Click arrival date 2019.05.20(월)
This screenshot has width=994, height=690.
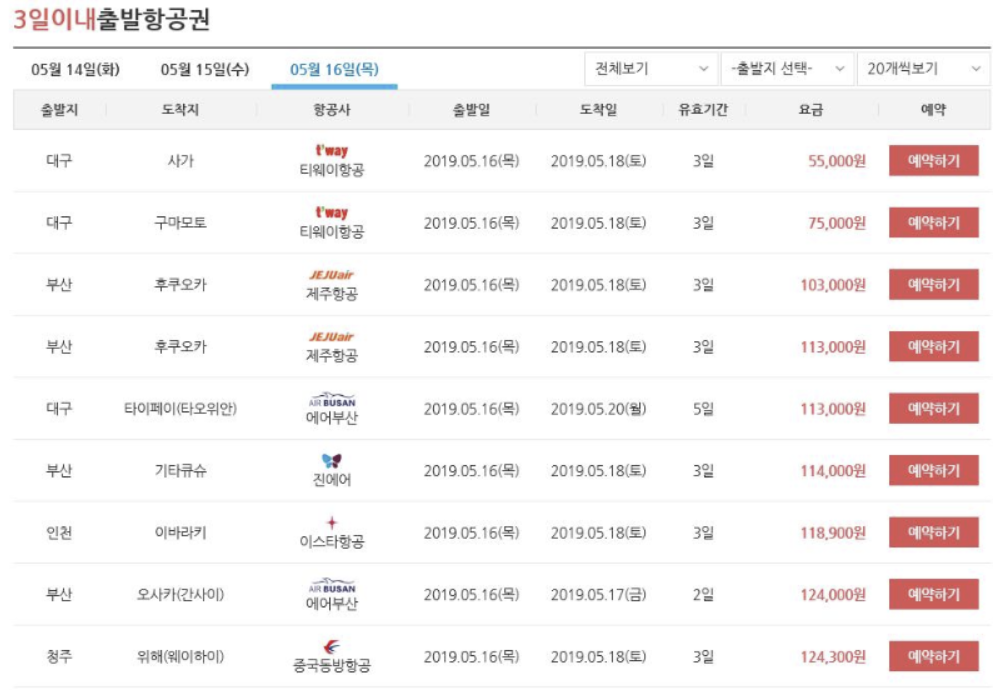click(x=598, y=409)
